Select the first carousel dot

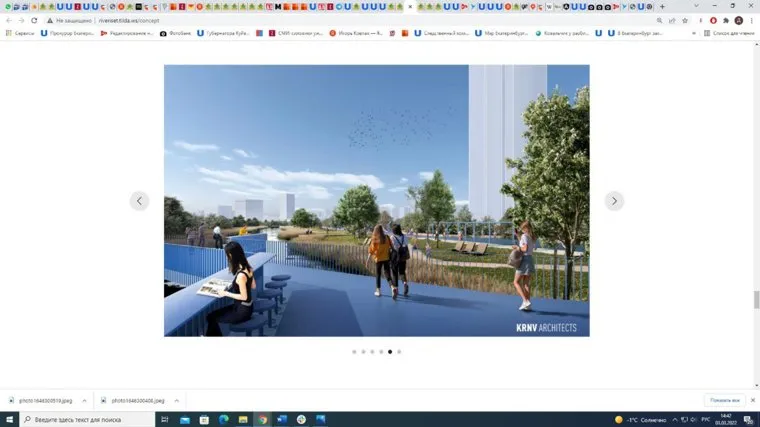(354, 352)
